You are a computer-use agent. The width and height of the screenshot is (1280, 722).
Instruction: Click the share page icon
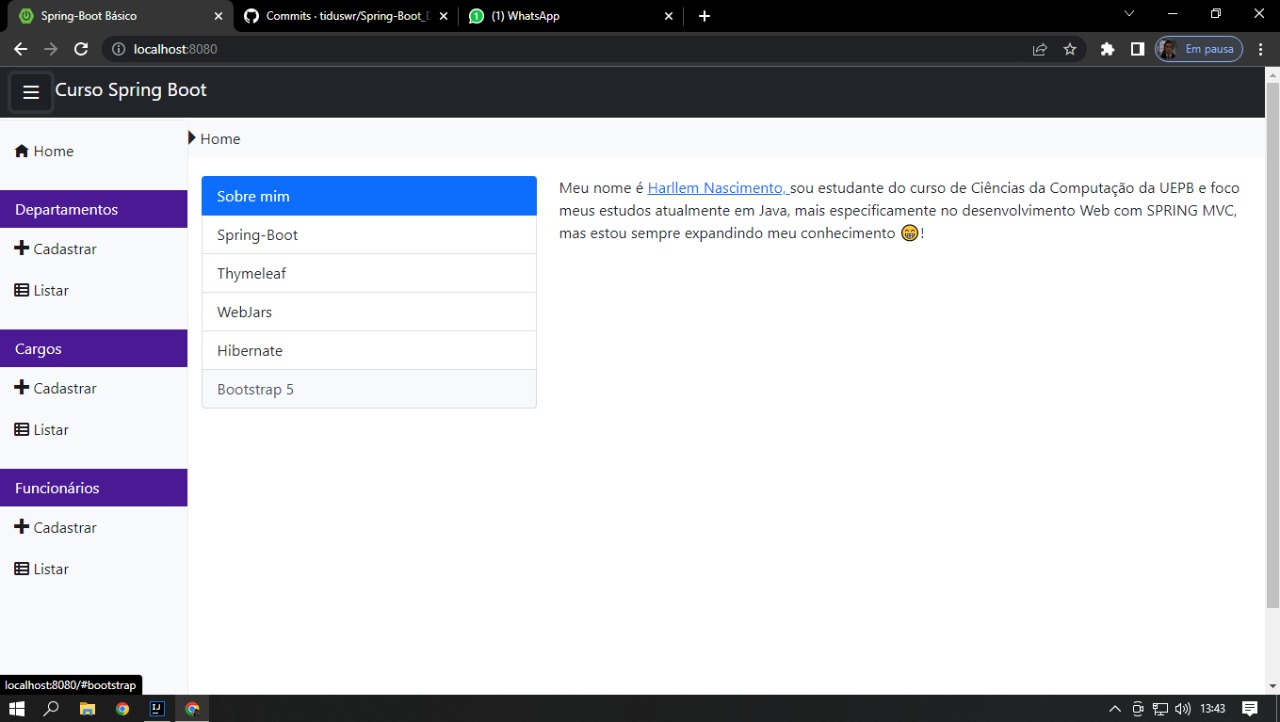(1040, 49)
